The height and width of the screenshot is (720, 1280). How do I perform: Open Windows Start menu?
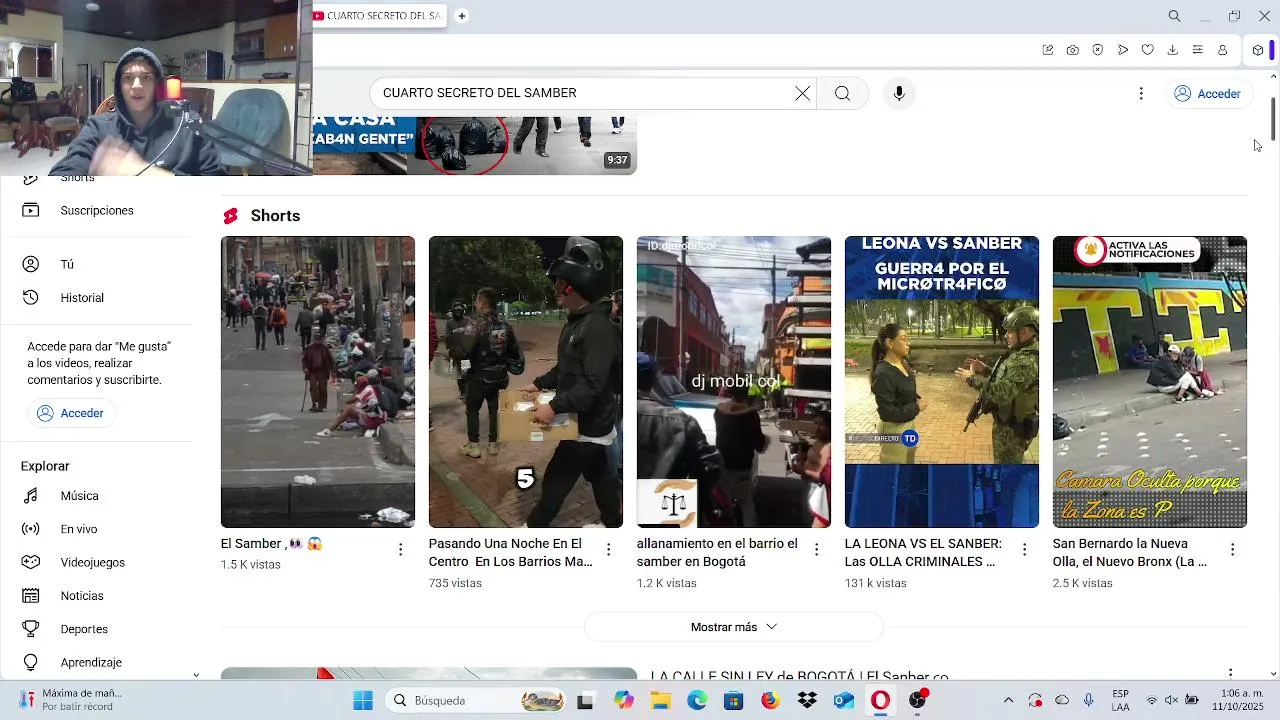tap(363, 700)
